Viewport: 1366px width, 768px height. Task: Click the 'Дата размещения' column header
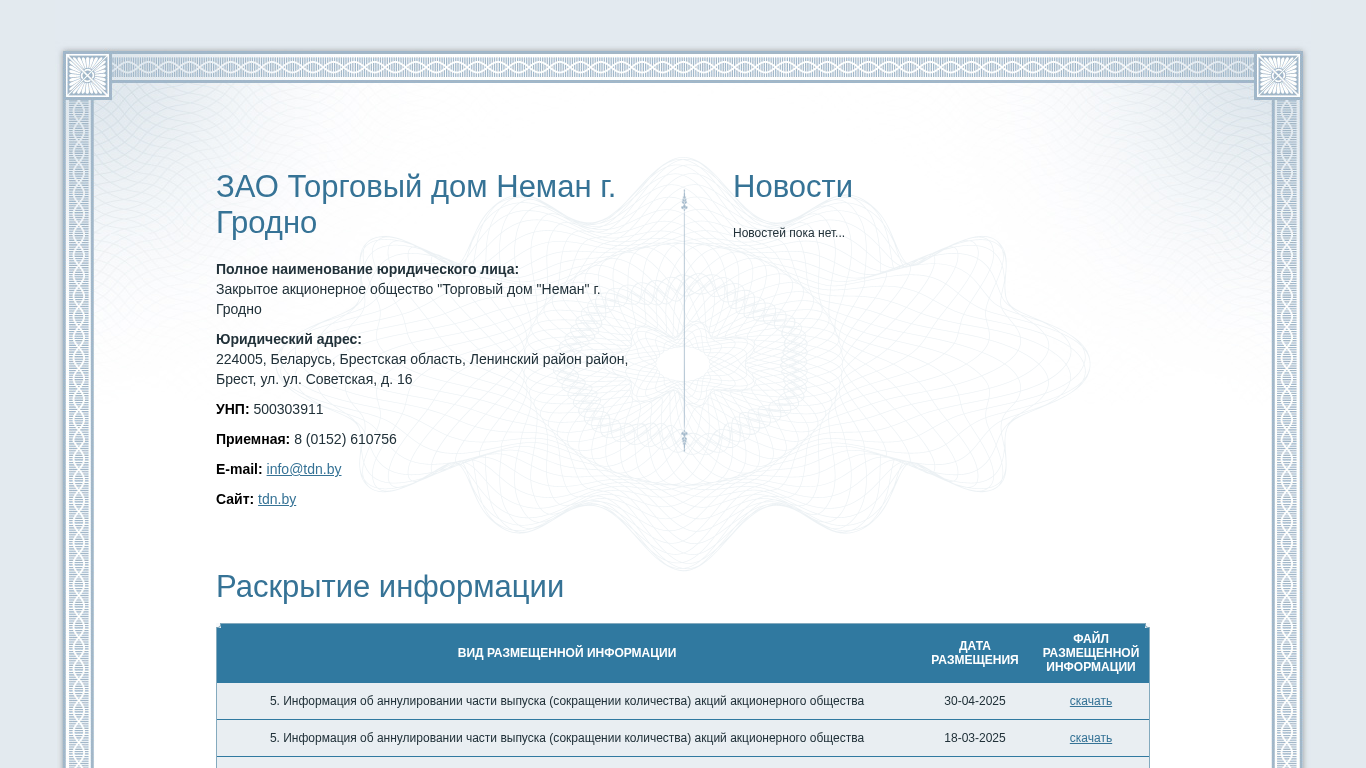[x=974, y=653]
